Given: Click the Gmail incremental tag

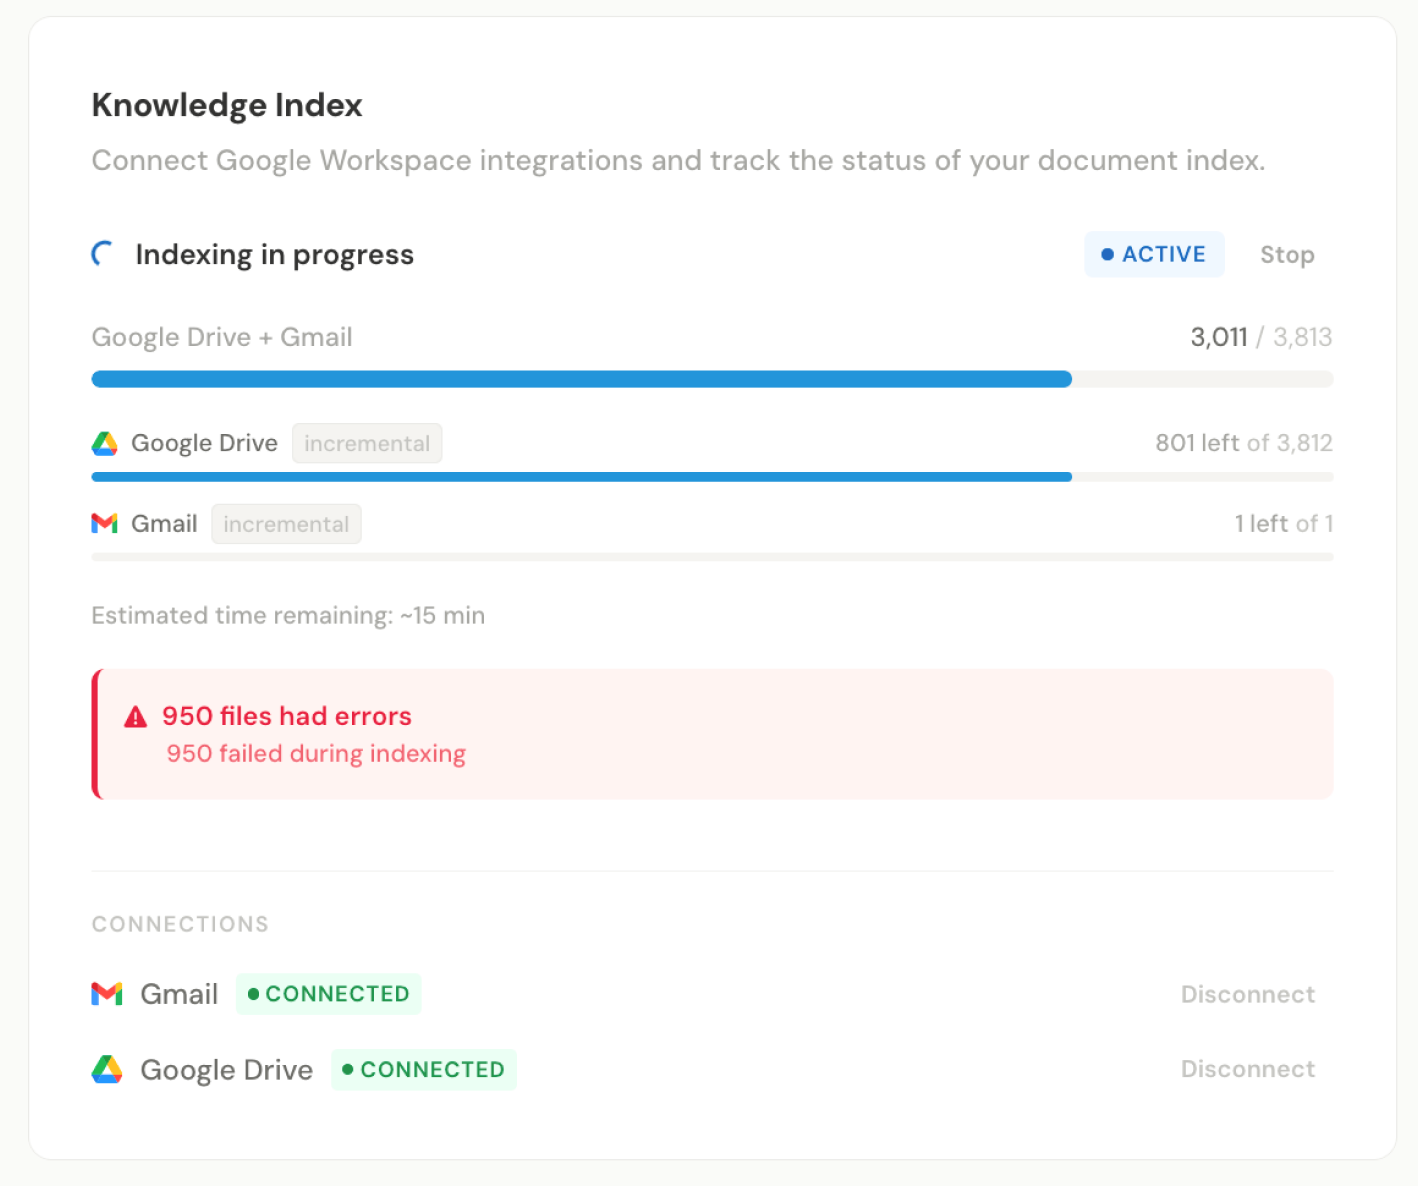Looking at the screenshot, I should coord(286,524).
